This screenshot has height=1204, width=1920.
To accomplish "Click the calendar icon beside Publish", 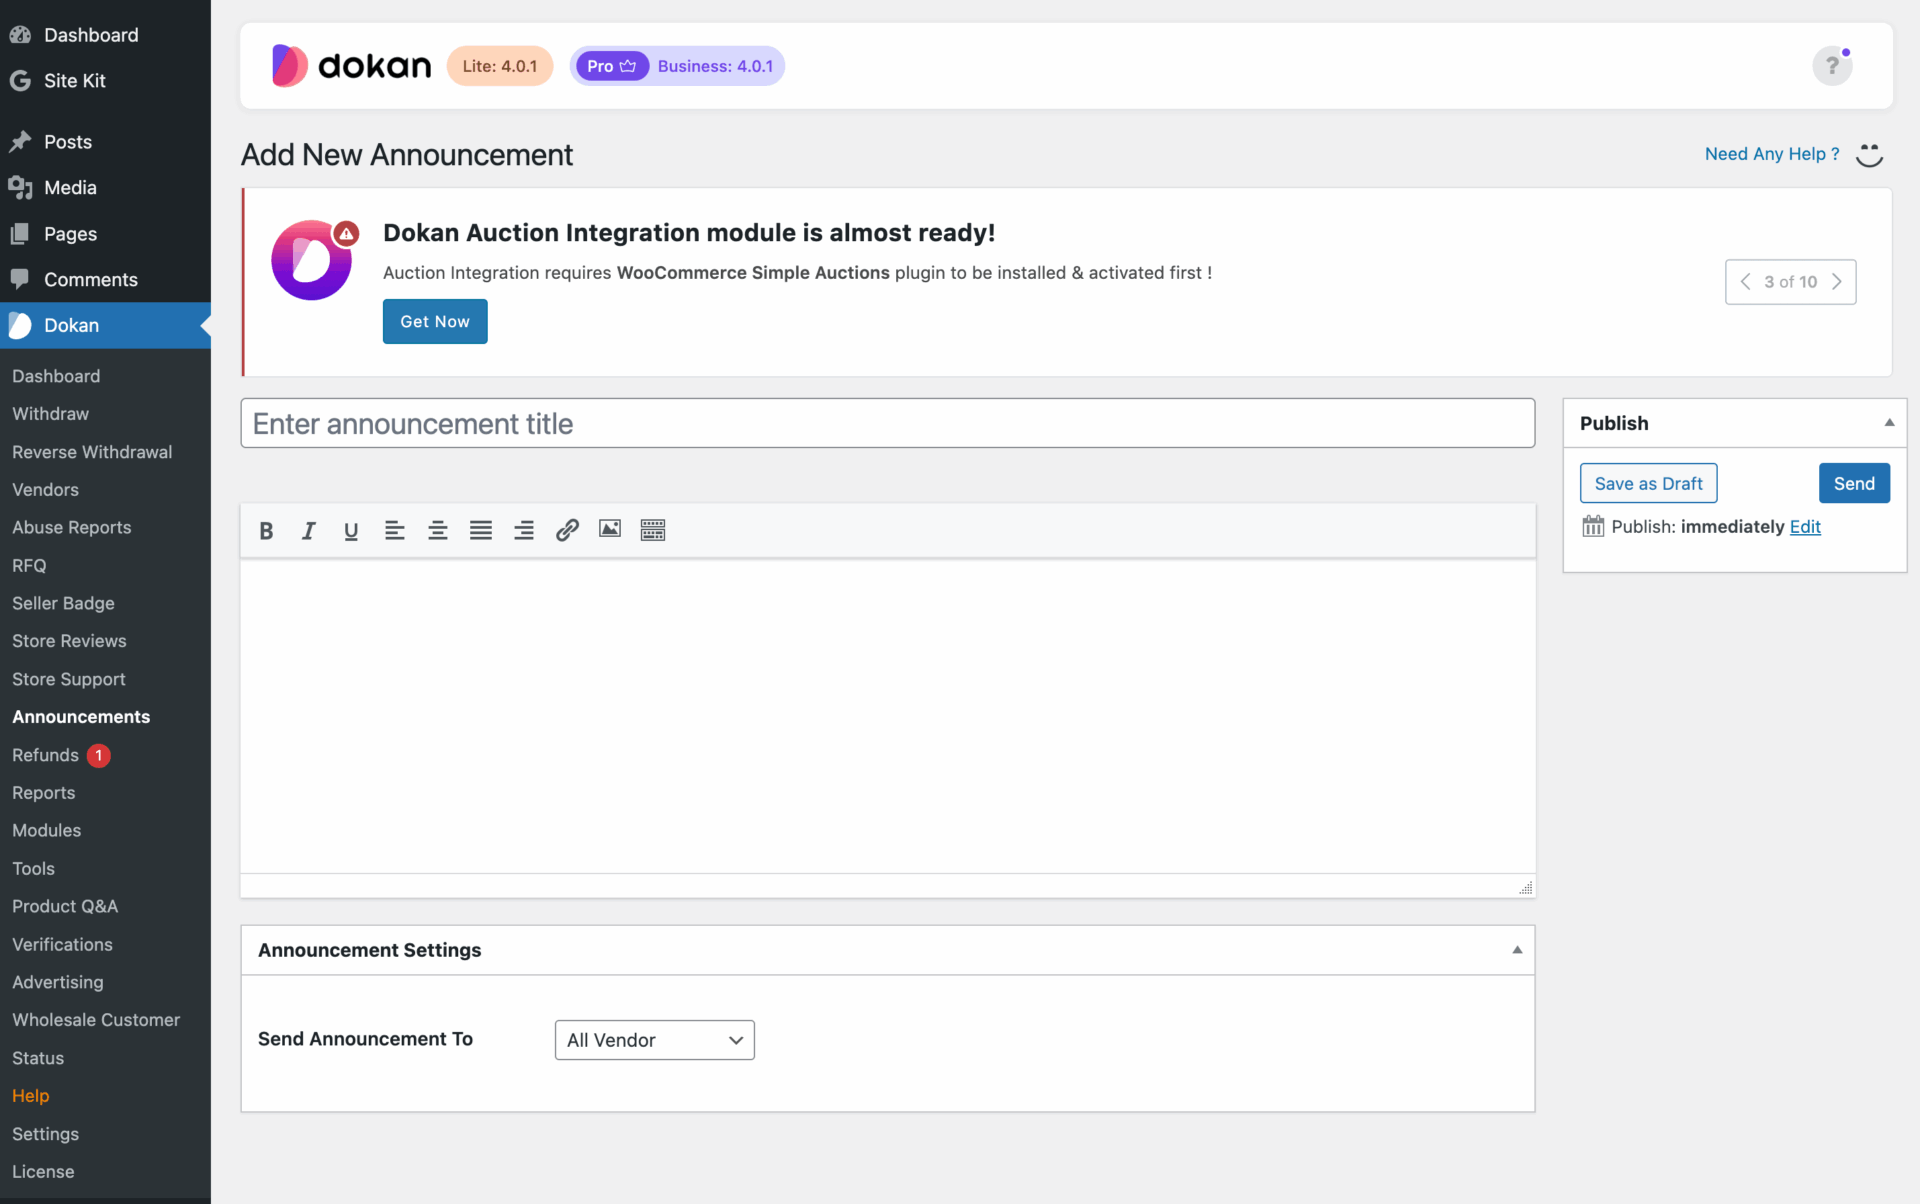I will click(1593, 526).
